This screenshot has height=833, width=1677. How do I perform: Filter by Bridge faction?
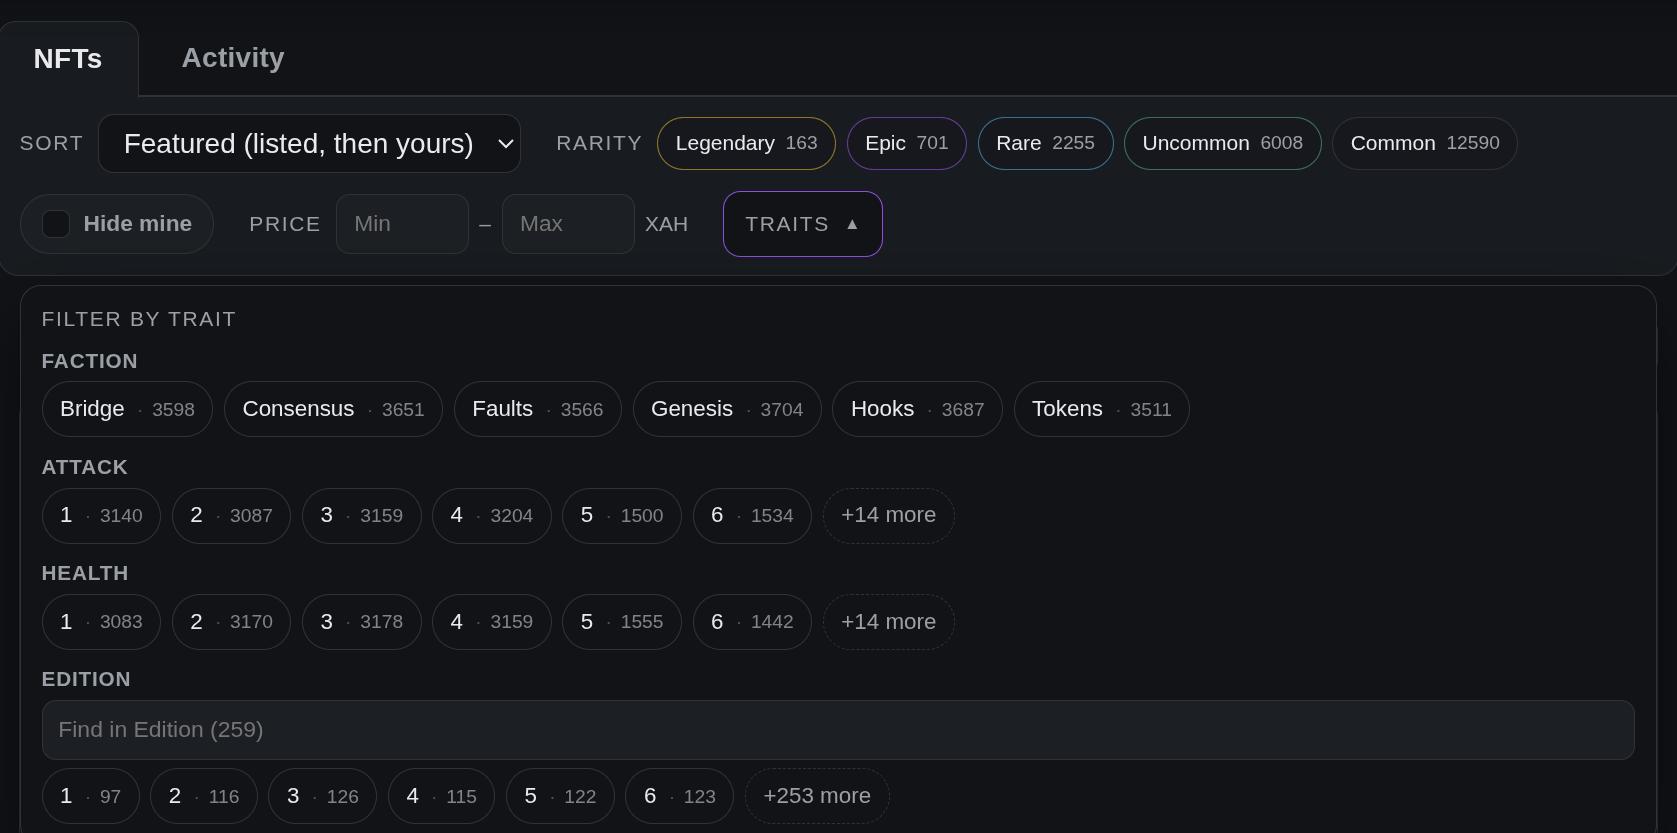tap(127, 409)
